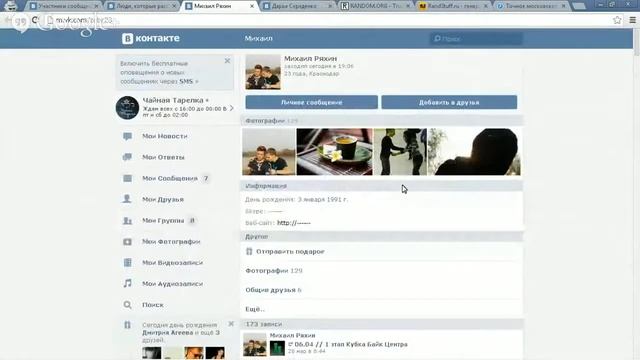Switch to the RandStuff.ru tab
Viewport: 640px width, 360px height.
click(x=453, y=6)
